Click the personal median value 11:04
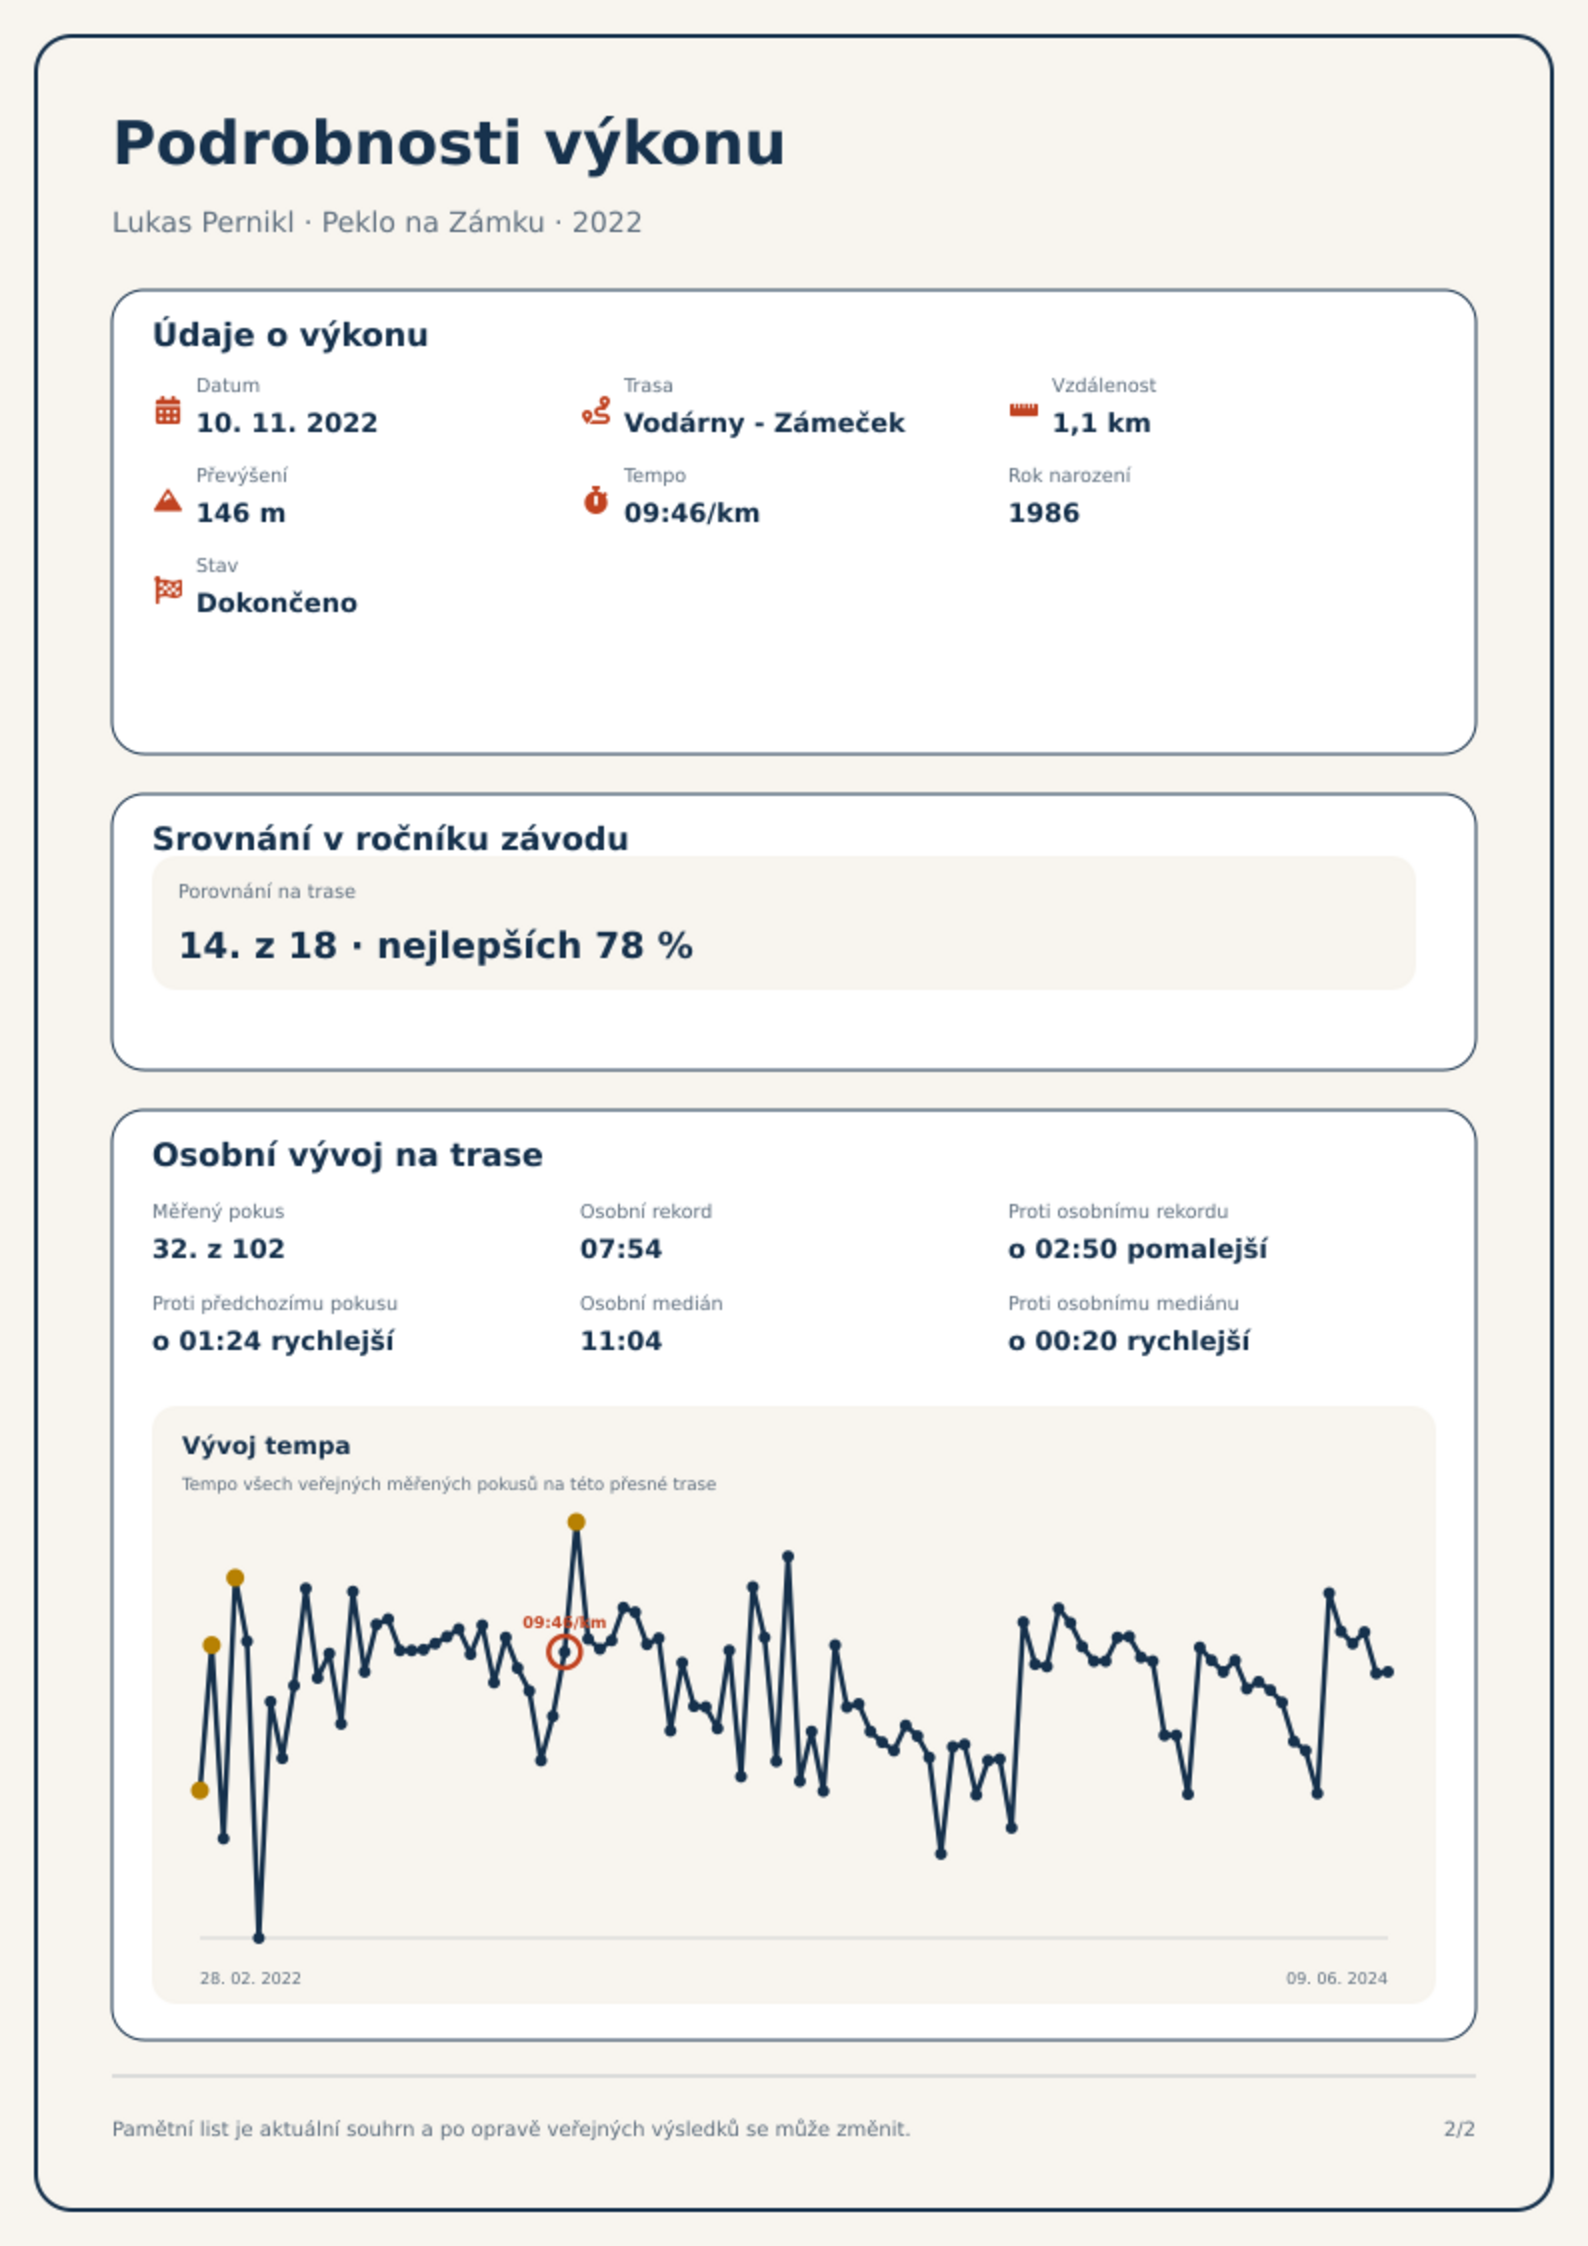 [x=621, y=1341]
